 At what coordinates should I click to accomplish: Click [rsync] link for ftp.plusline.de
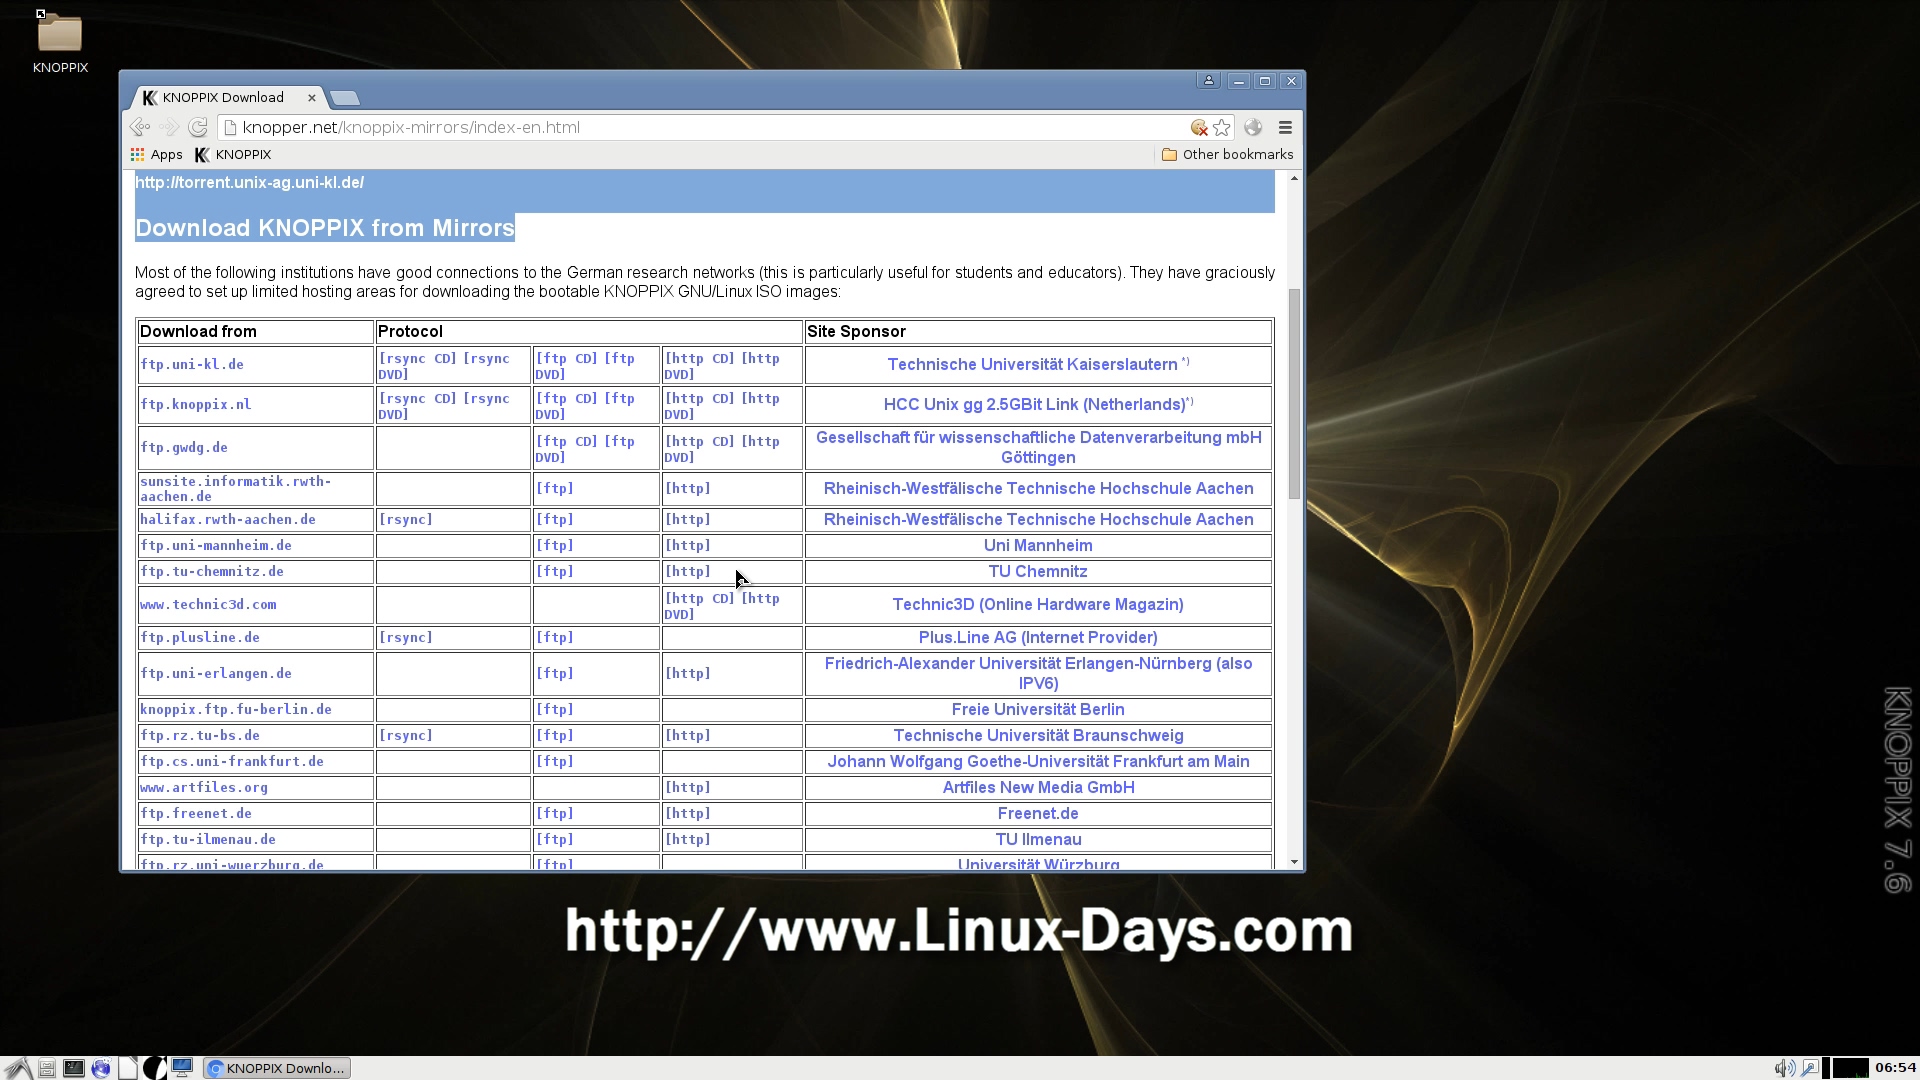(406, 637)
